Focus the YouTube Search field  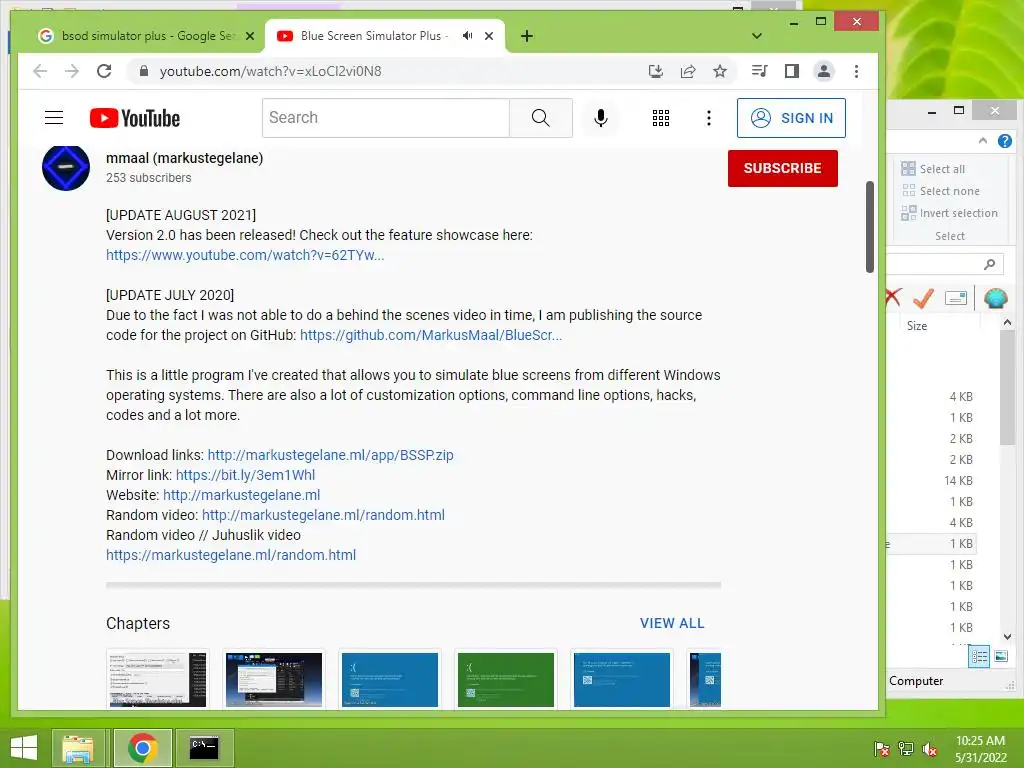(x=386, y=118)
